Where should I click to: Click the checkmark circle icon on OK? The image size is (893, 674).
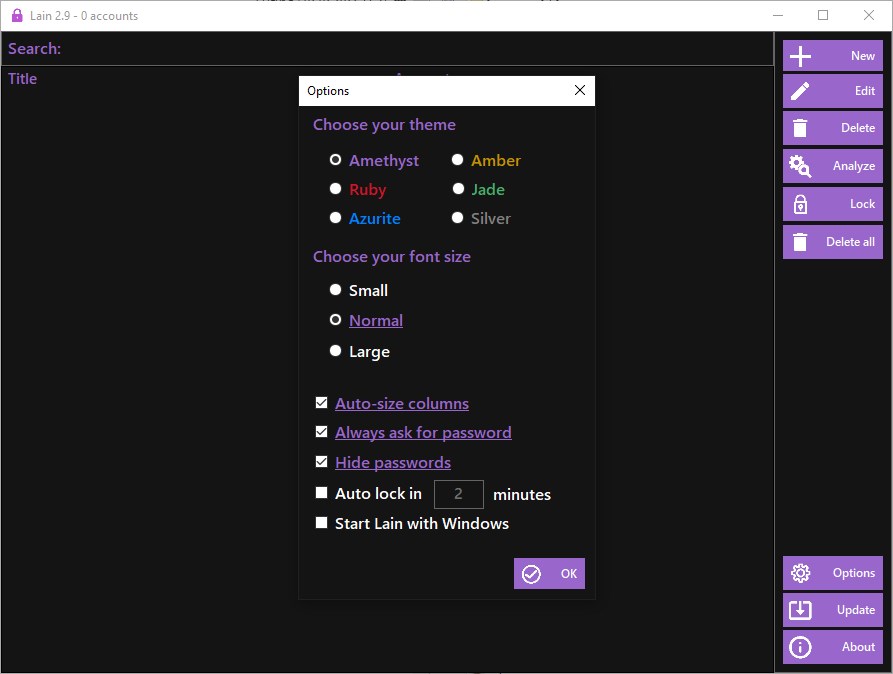coord(531,574)
